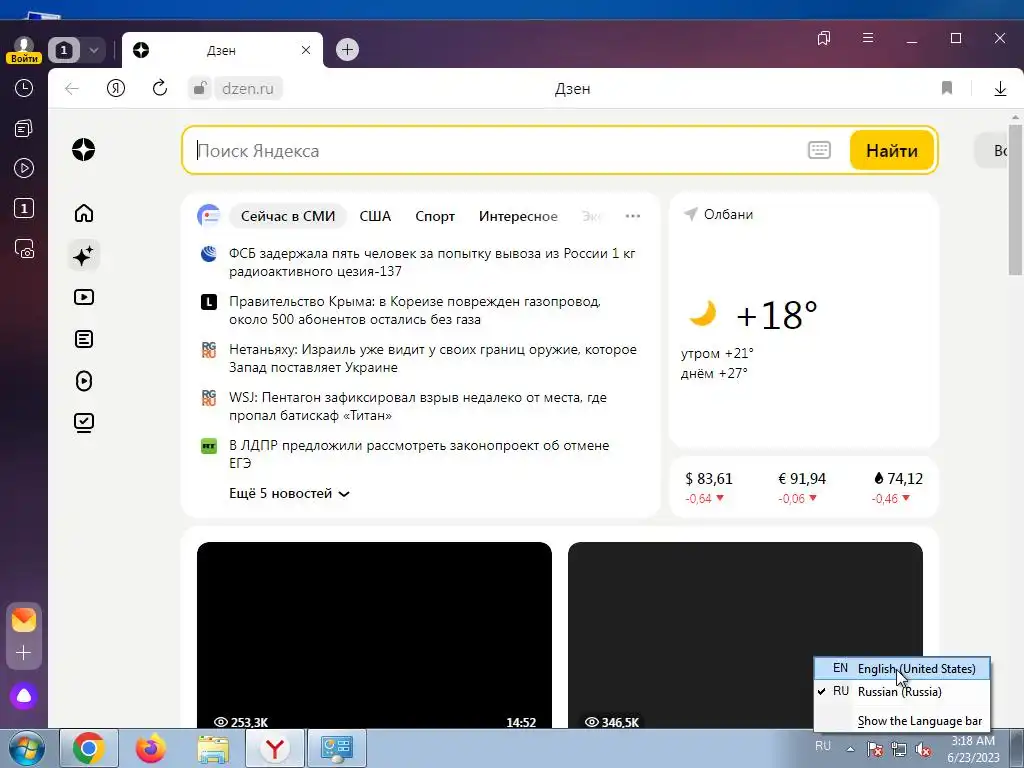1024x768 pixels.
Task: Reload the page with refresh icon
Action: (x=160, y=88)
